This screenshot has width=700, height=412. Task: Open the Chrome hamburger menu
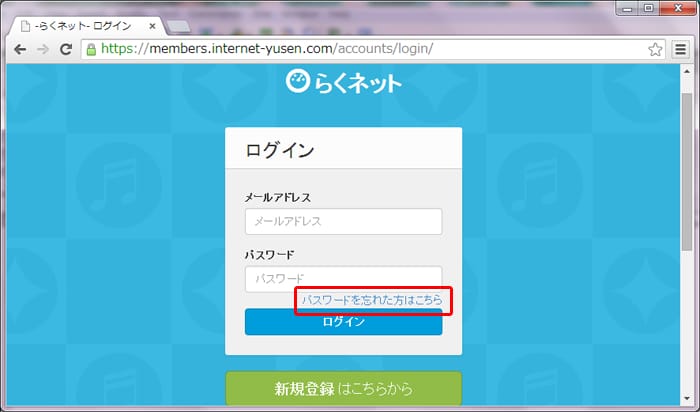(x=680, y=49)
